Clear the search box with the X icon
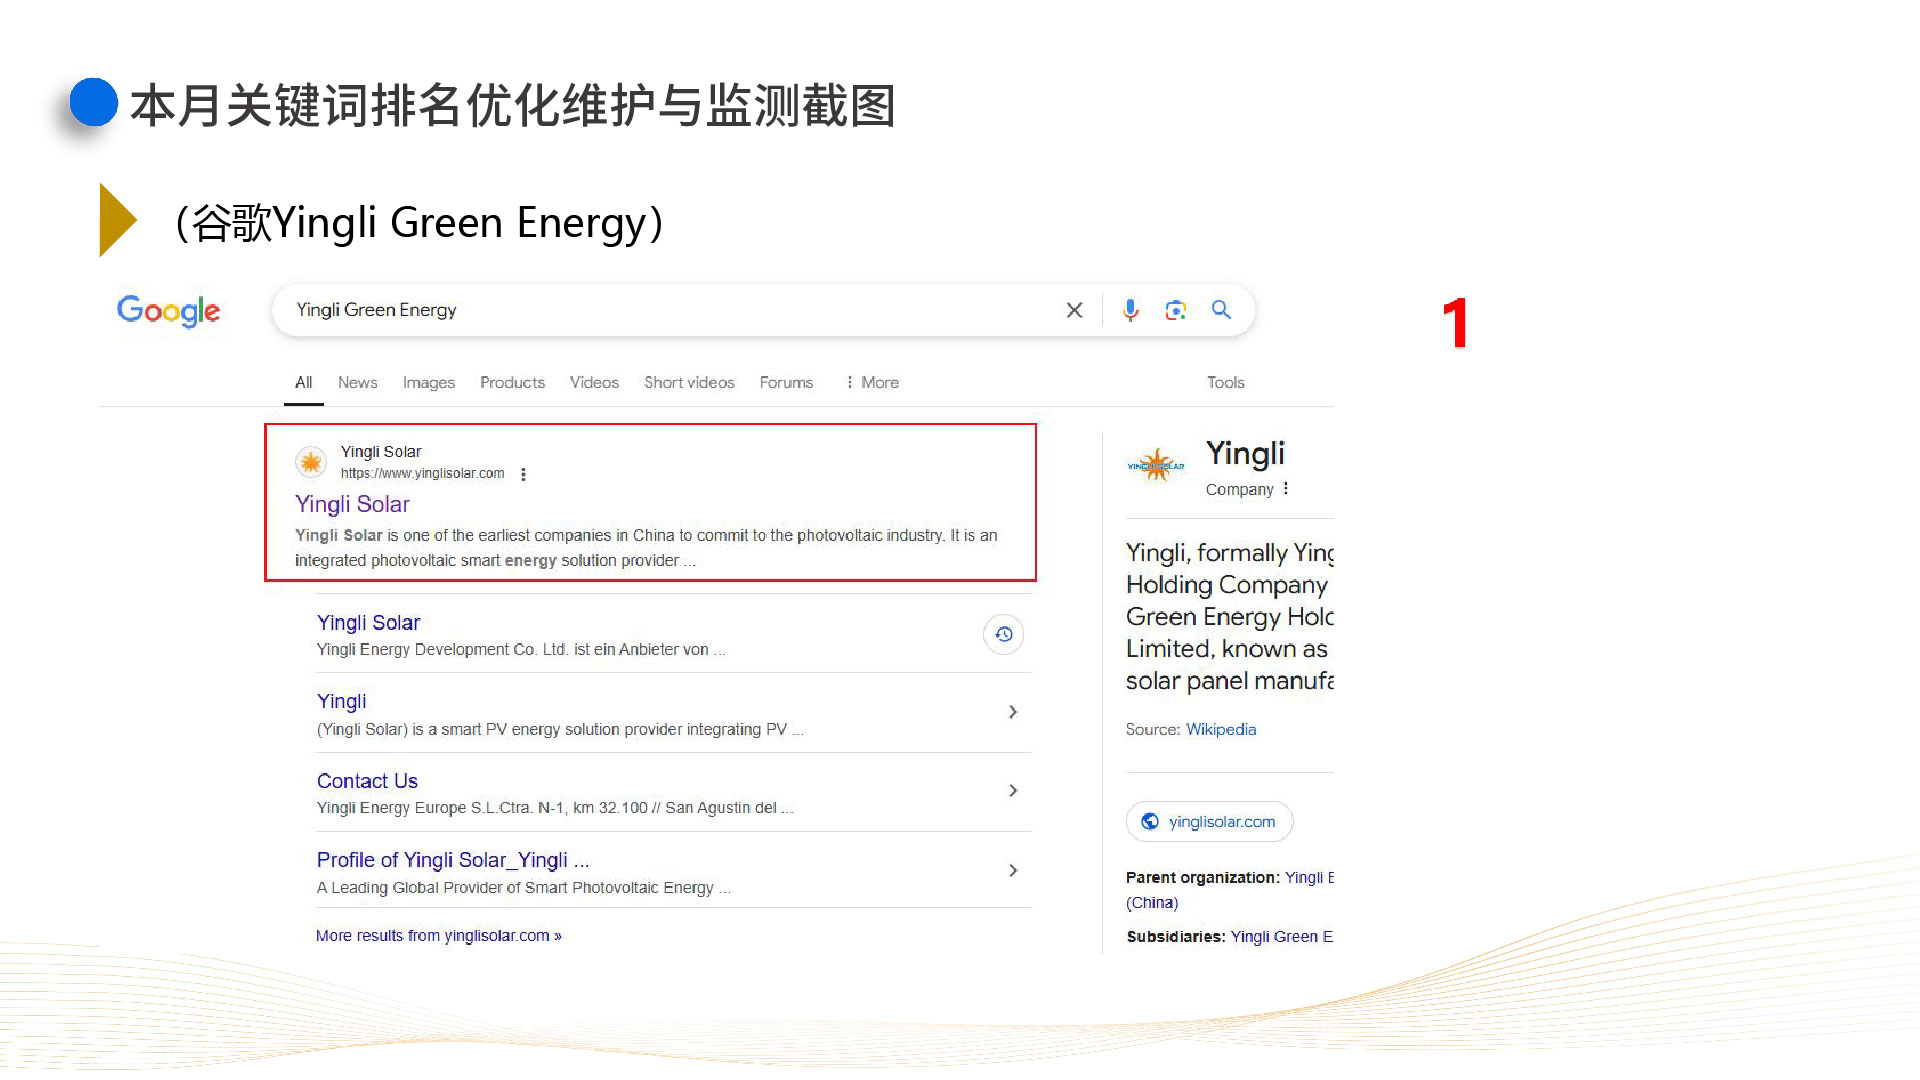 click(x=1074, y=310)
